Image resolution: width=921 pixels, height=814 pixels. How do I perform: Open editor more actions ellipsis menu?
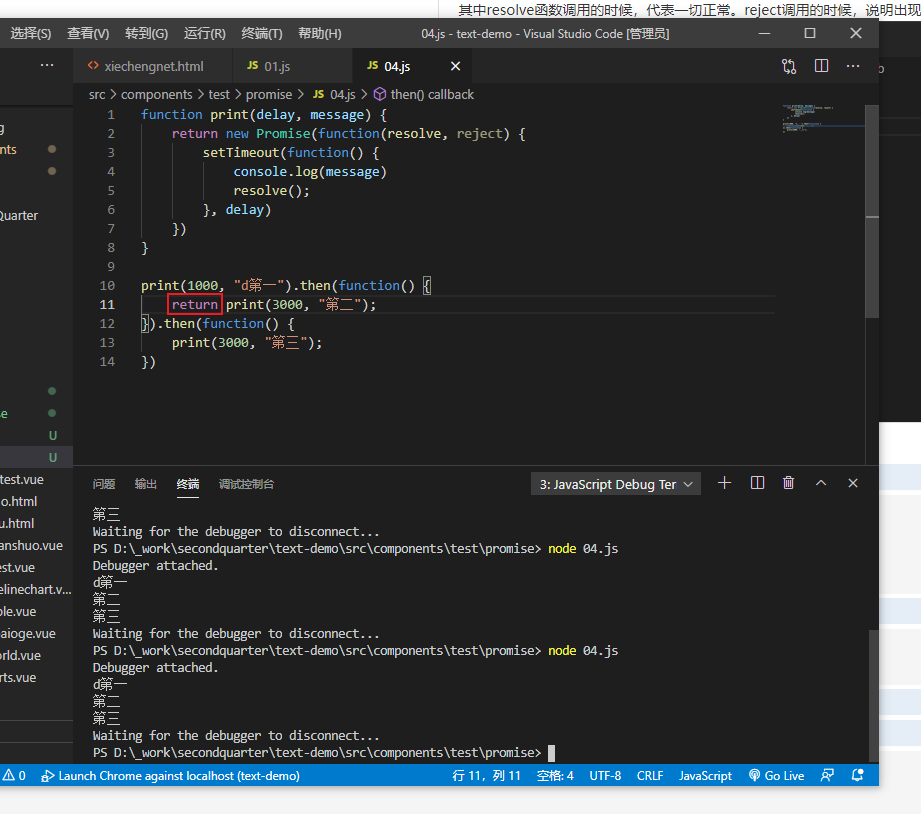pyautogui.click(x=853, y=66)
